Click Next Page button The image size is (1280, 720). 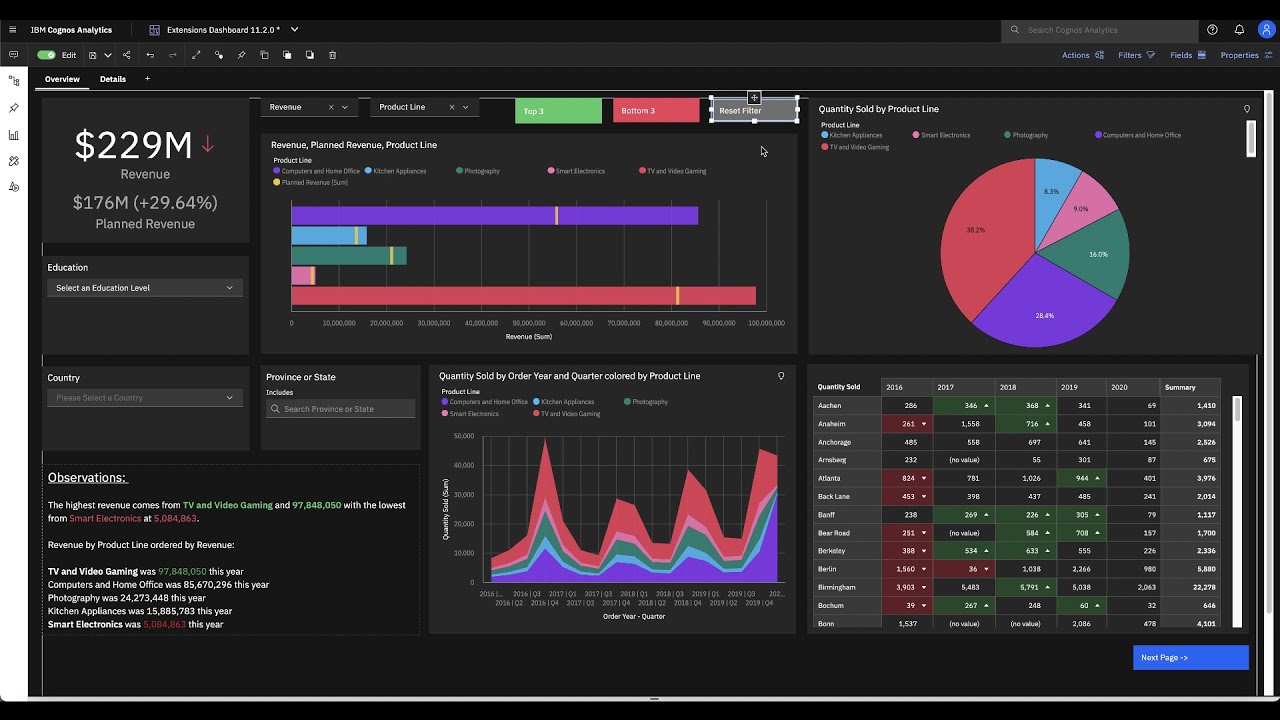(x=1190, y=657)
